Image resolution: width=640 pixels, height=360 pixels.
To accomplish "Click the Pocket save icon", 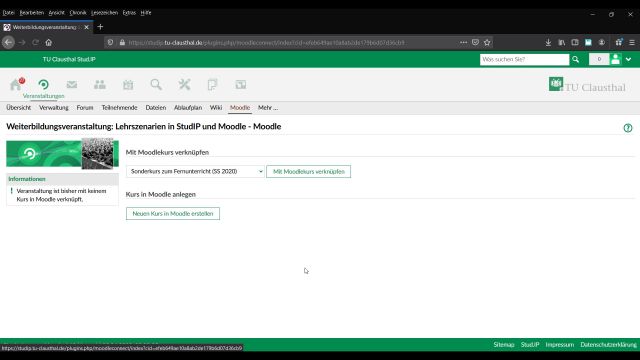I will tap(475, 42).
